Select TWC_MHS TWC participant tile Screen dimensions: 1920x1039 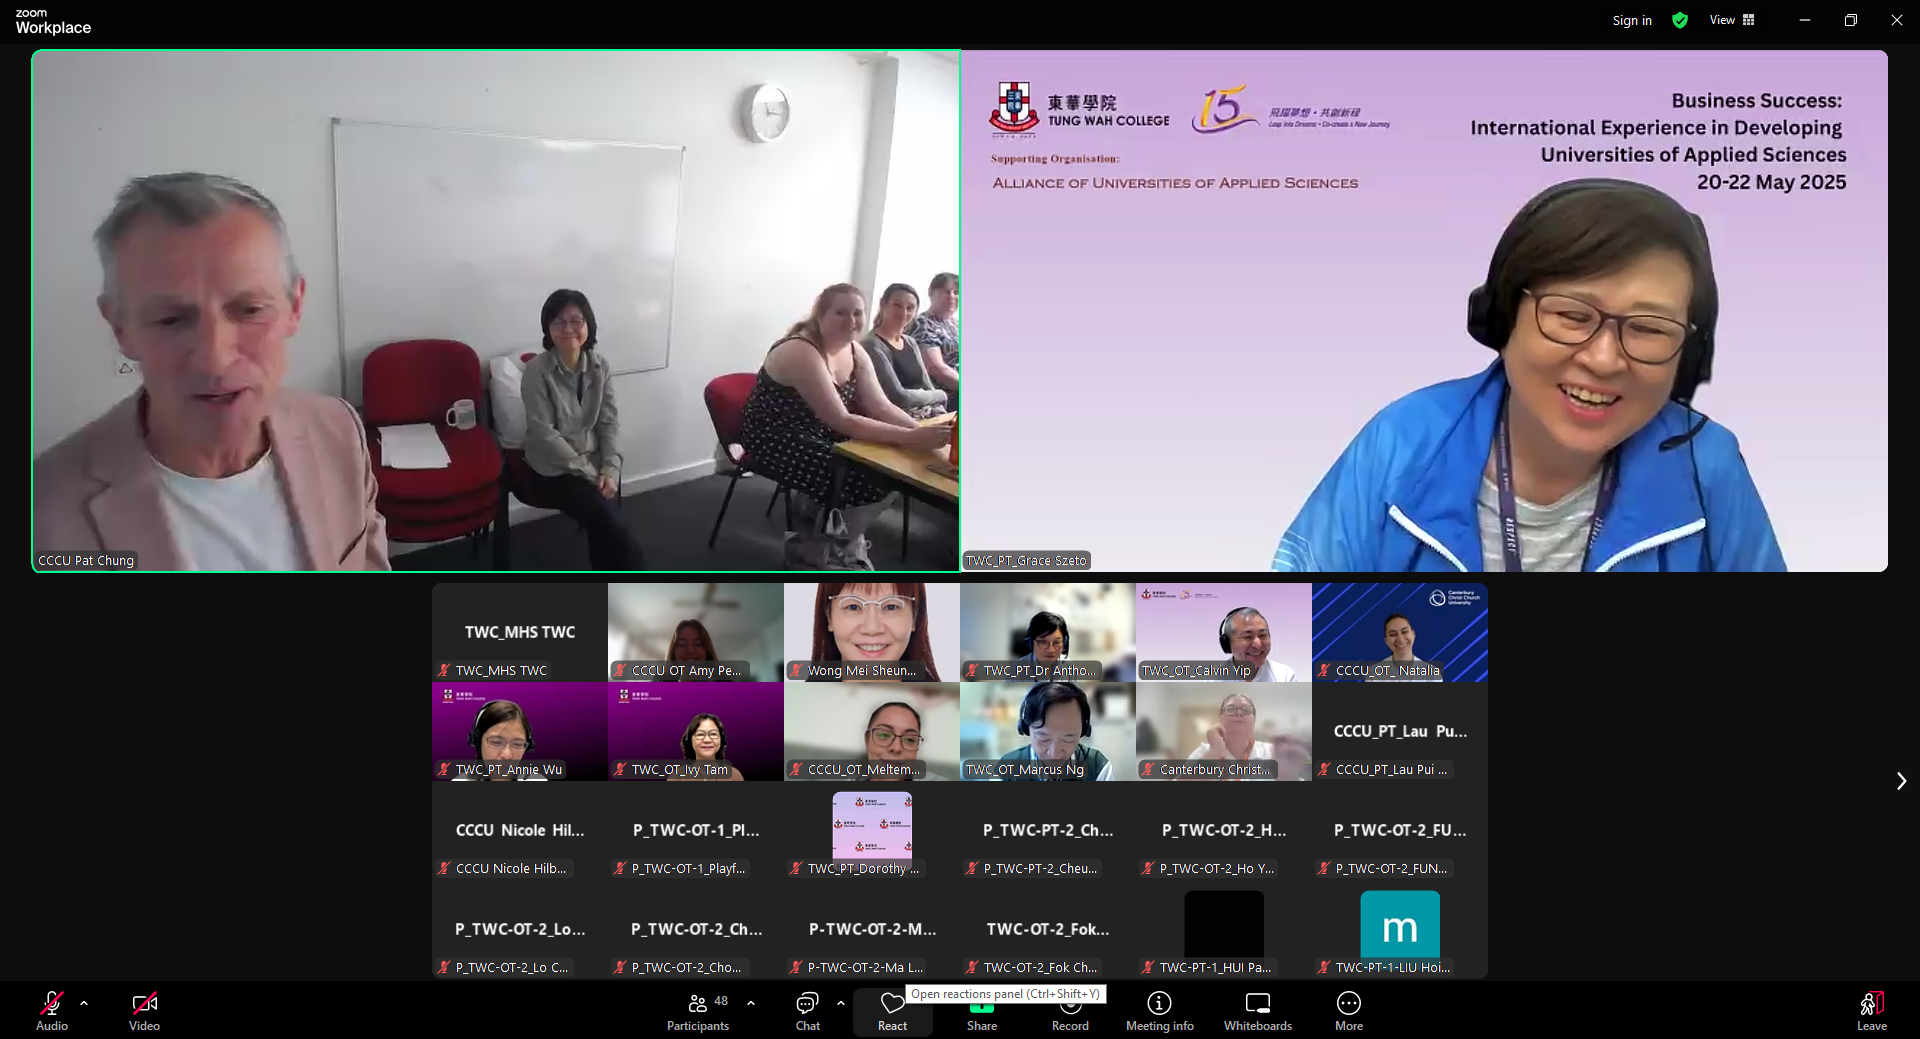tap(520, 632)
